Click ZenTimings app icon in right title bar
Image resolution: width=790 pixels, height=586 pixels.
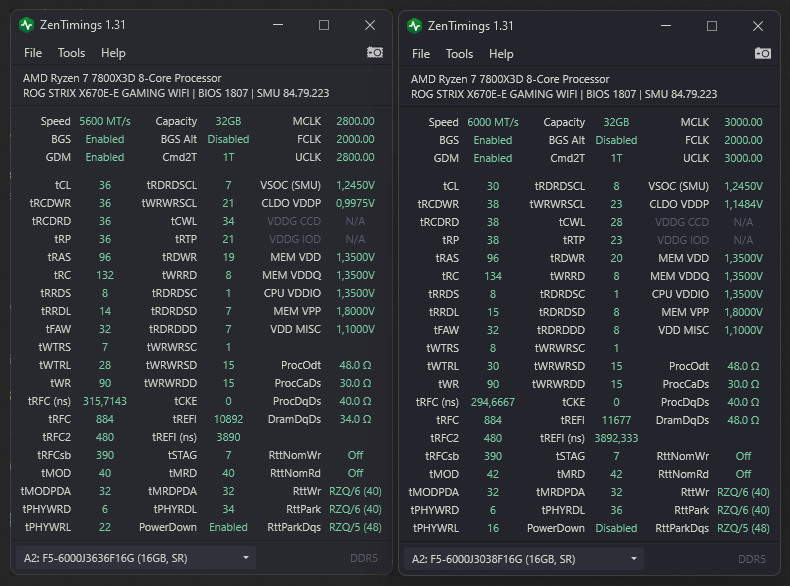coord(415,25)
